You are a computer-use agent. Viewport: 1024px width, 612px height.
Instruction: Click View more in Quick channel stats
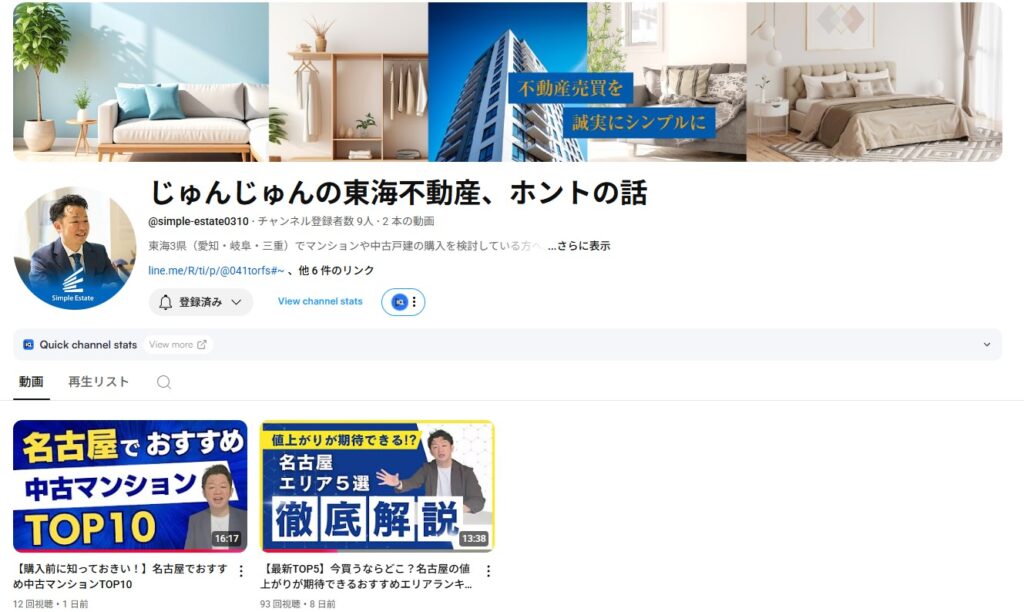tap(171, 344)
